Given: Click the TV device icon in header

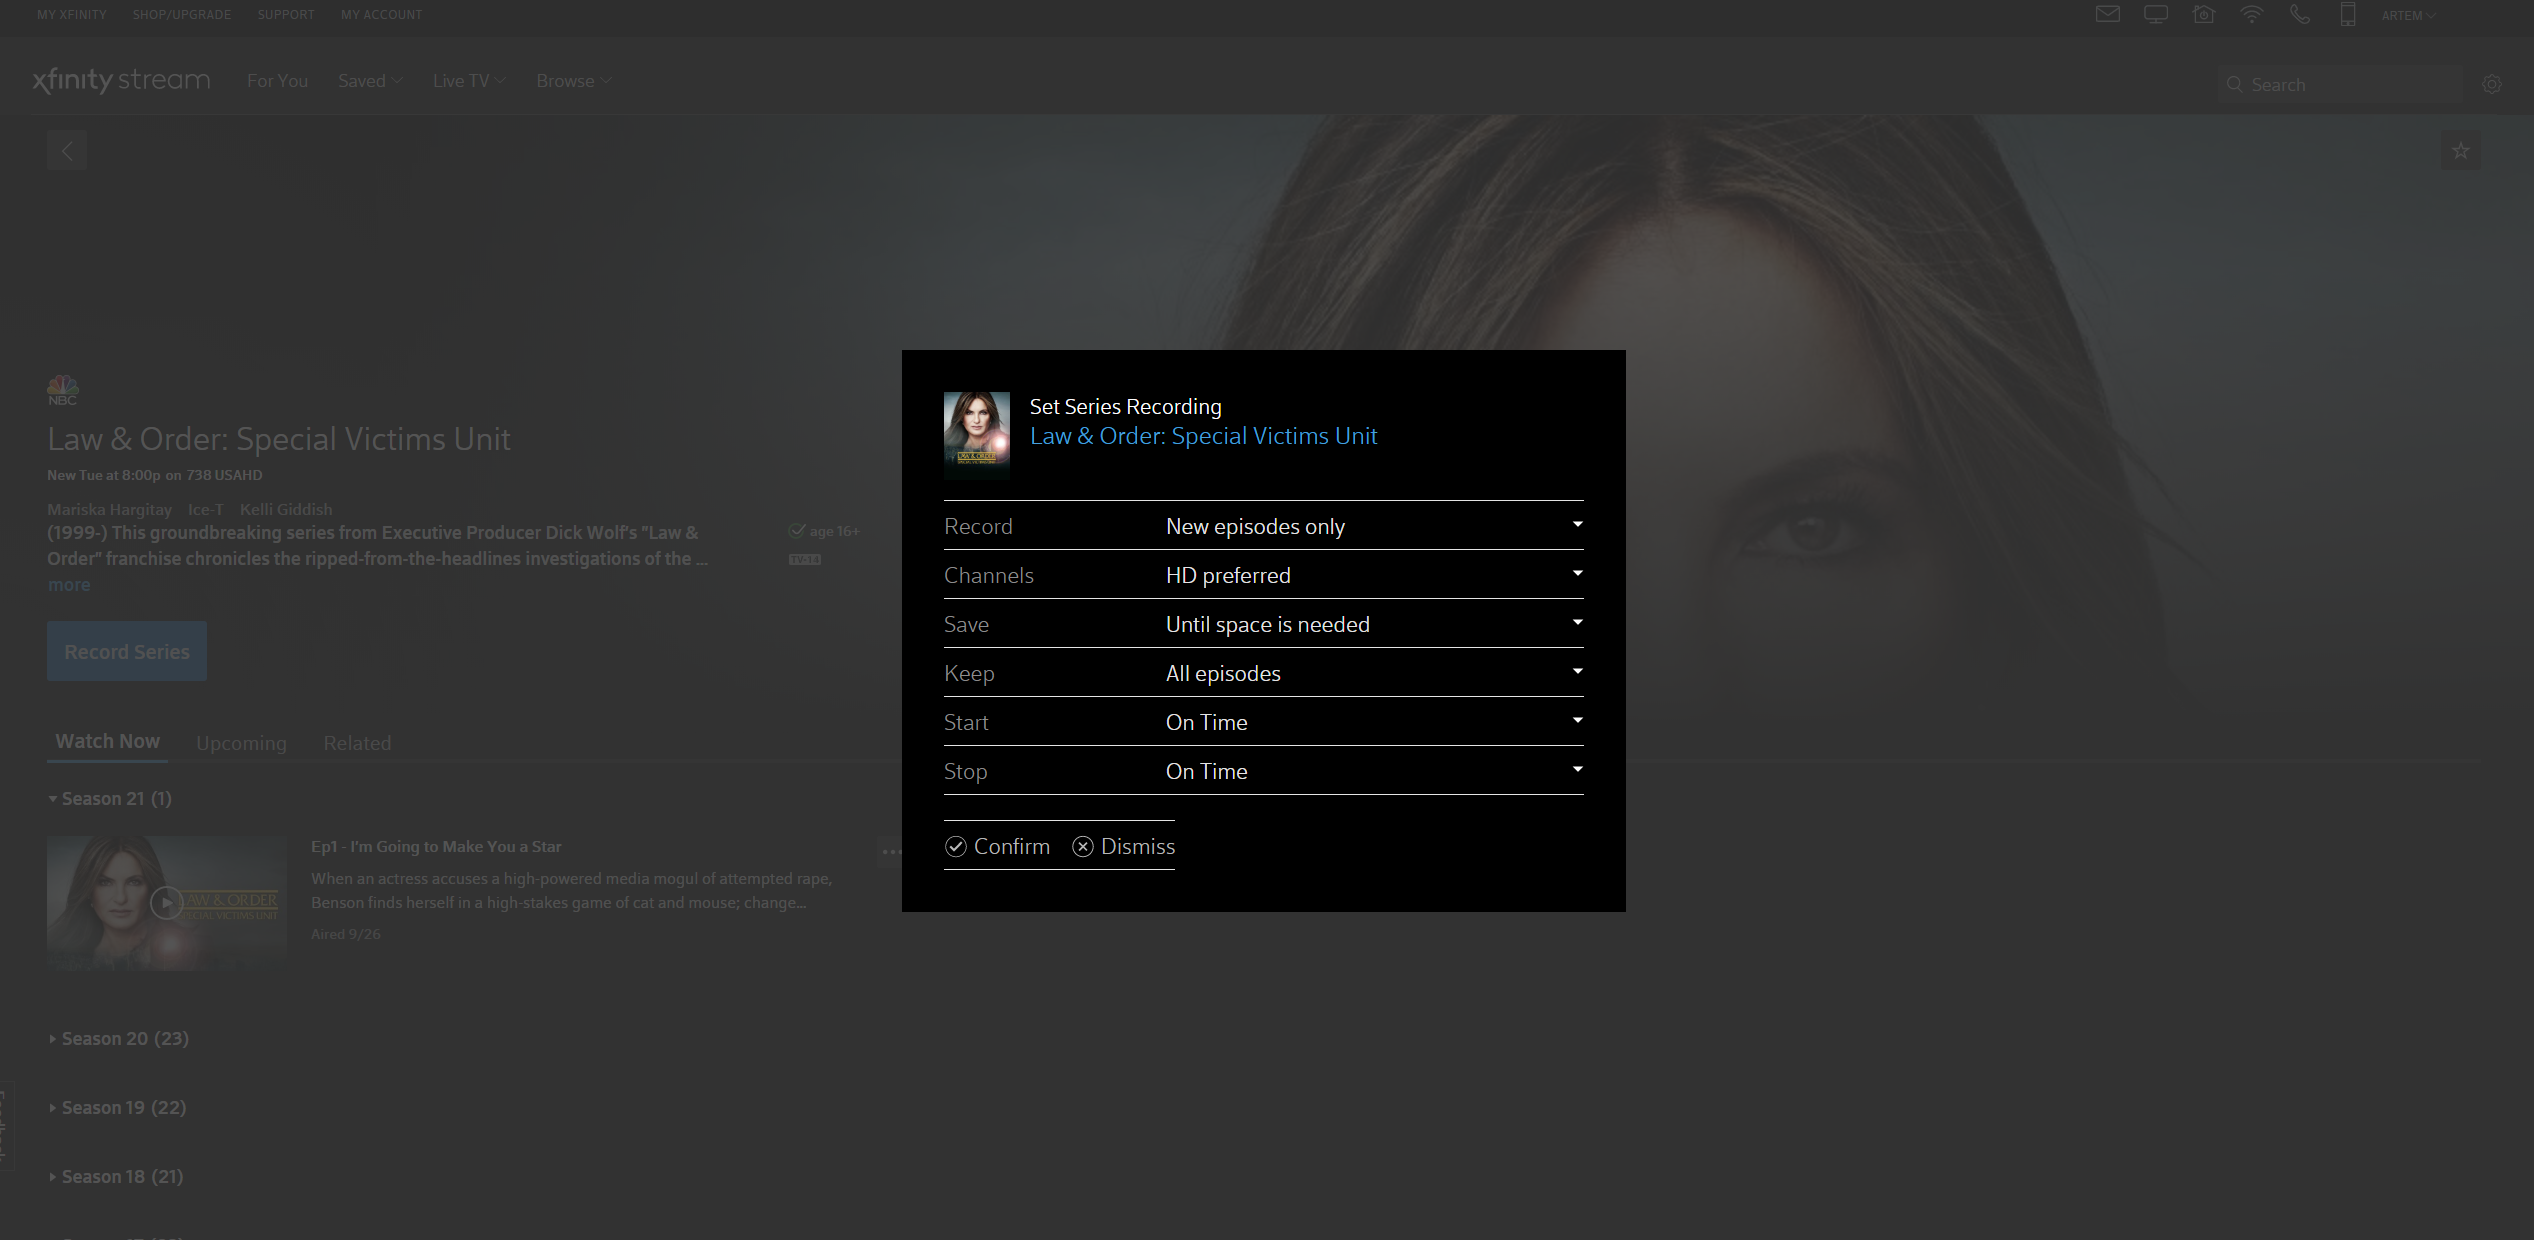Looking at the screenshot, I should 2155,14.
